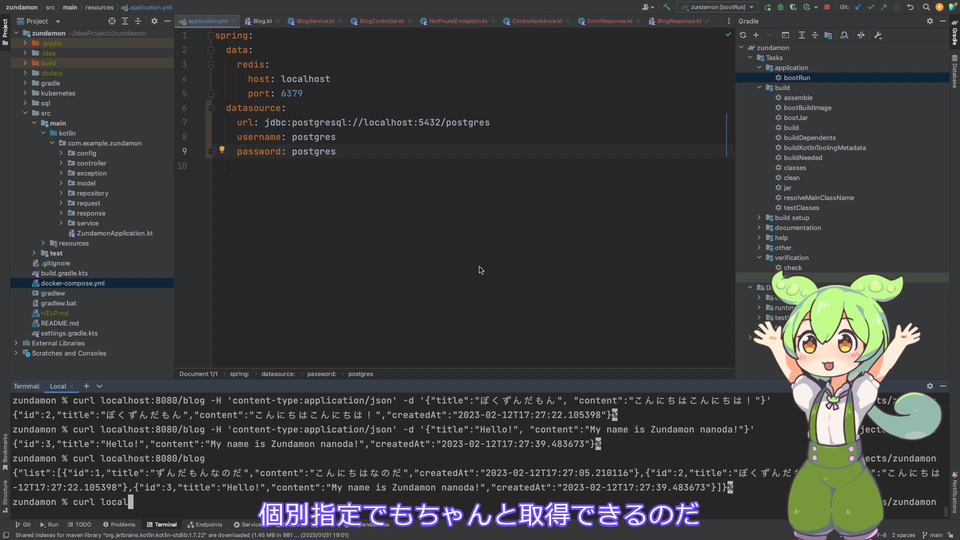960x540 pixels.
Task: Open the TODO tool window button
Action: click(80, 525)
